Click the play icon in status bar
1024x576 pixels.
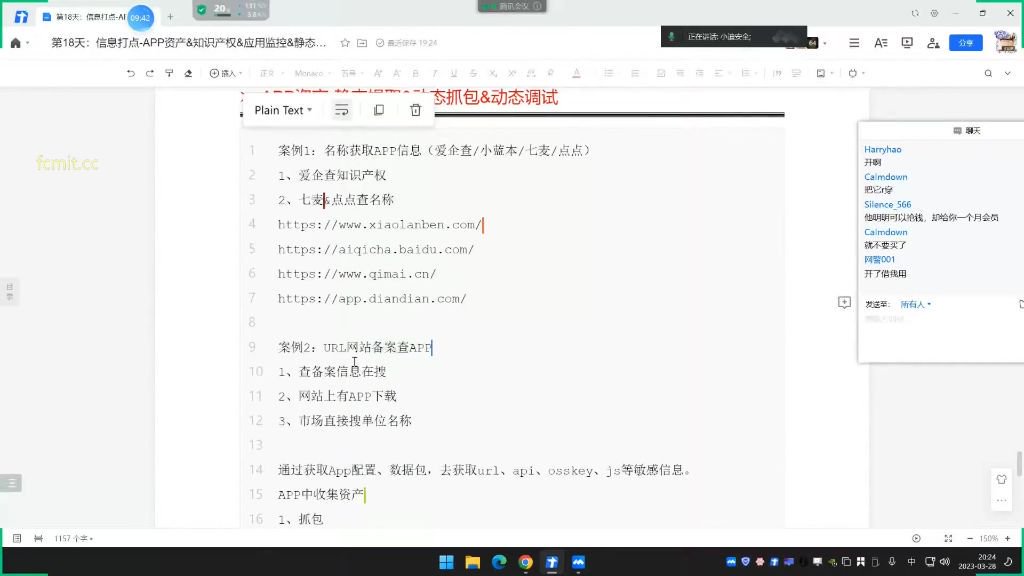pyautogui.click(x=916, y=538)
